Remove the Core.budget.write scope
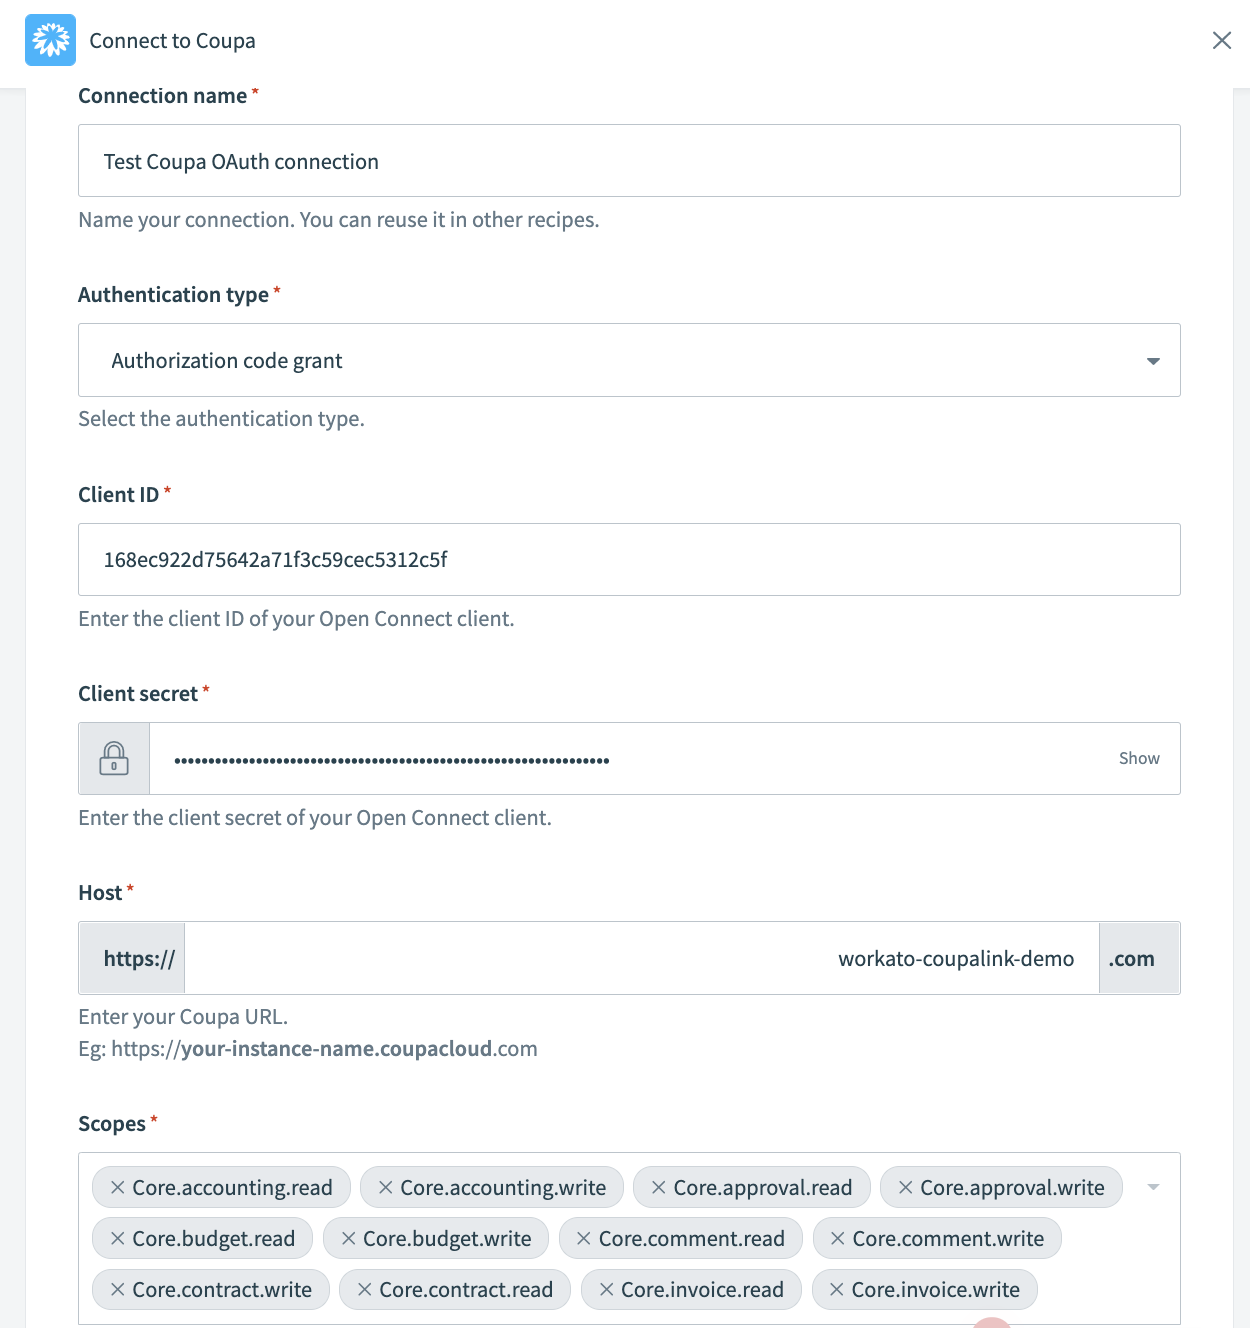The width and height of the screenshot is (1250, 1328). coord(348,1238)
